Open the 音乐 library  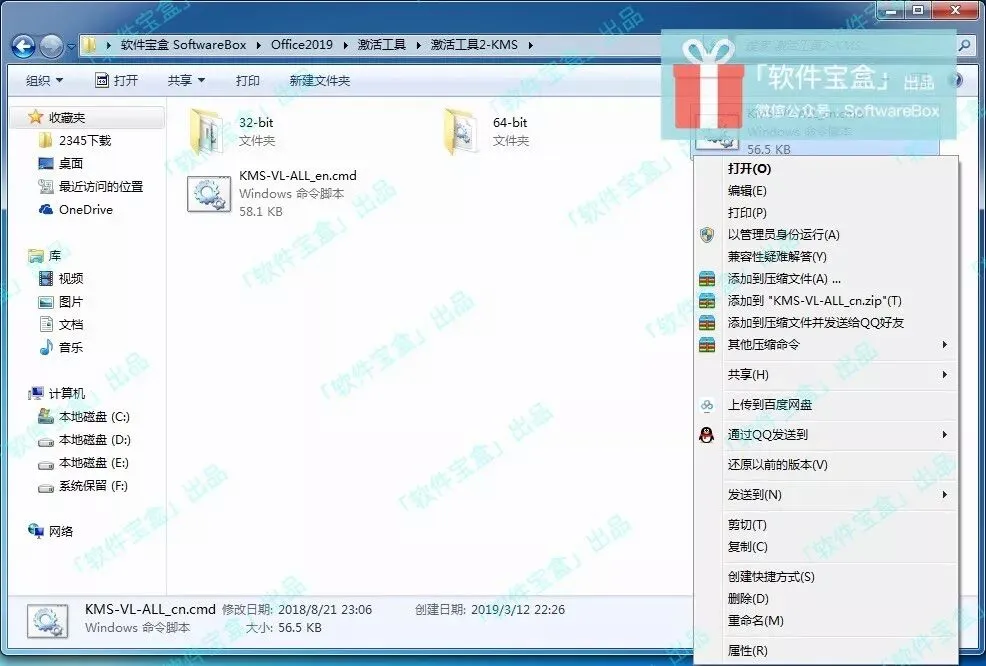(x=60, y=347)
